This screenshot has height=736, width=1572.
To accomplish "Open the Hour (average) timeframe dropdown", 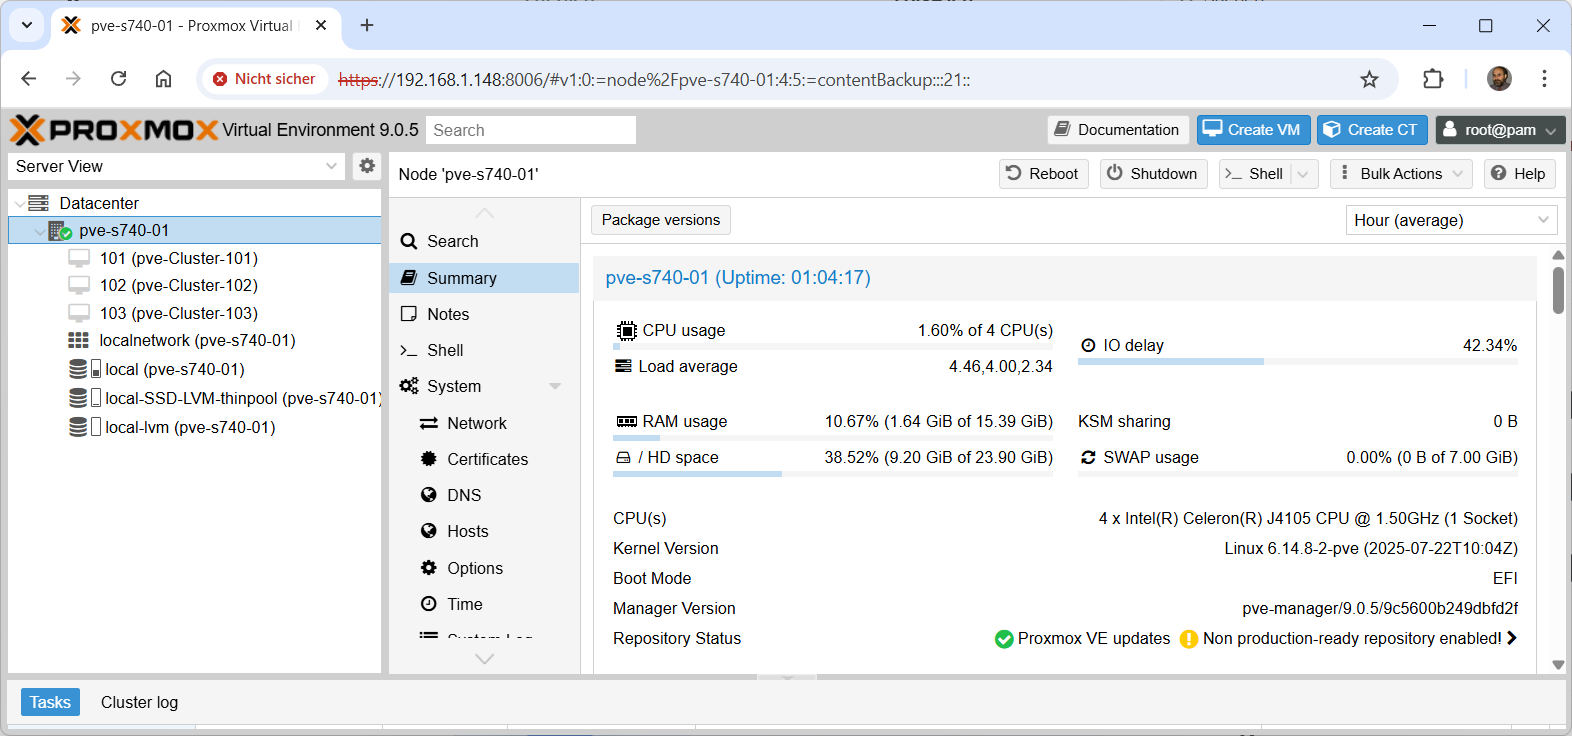I will click(x=1450, y=220).
